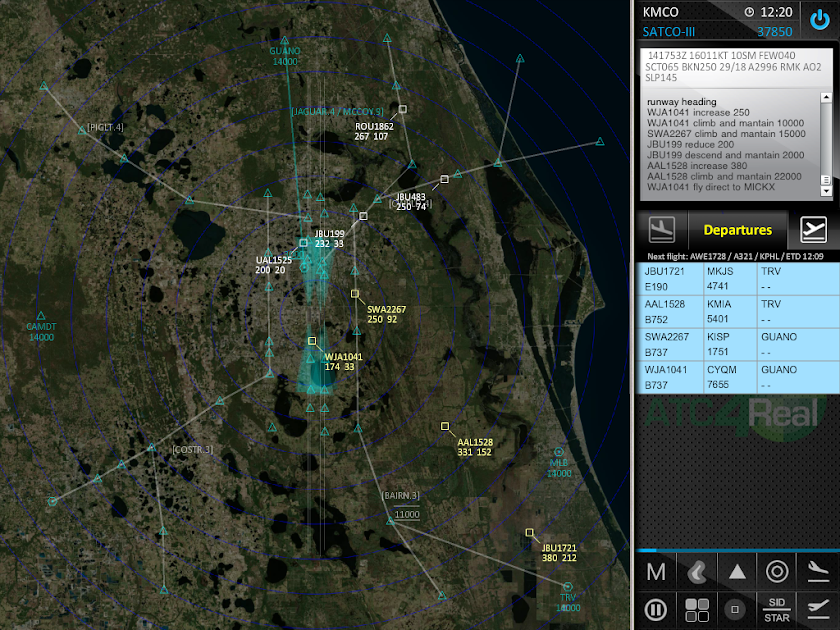Click down arrow of message log scrollbar
Viewport: 840px width, 630px height.
click(826, 191)
